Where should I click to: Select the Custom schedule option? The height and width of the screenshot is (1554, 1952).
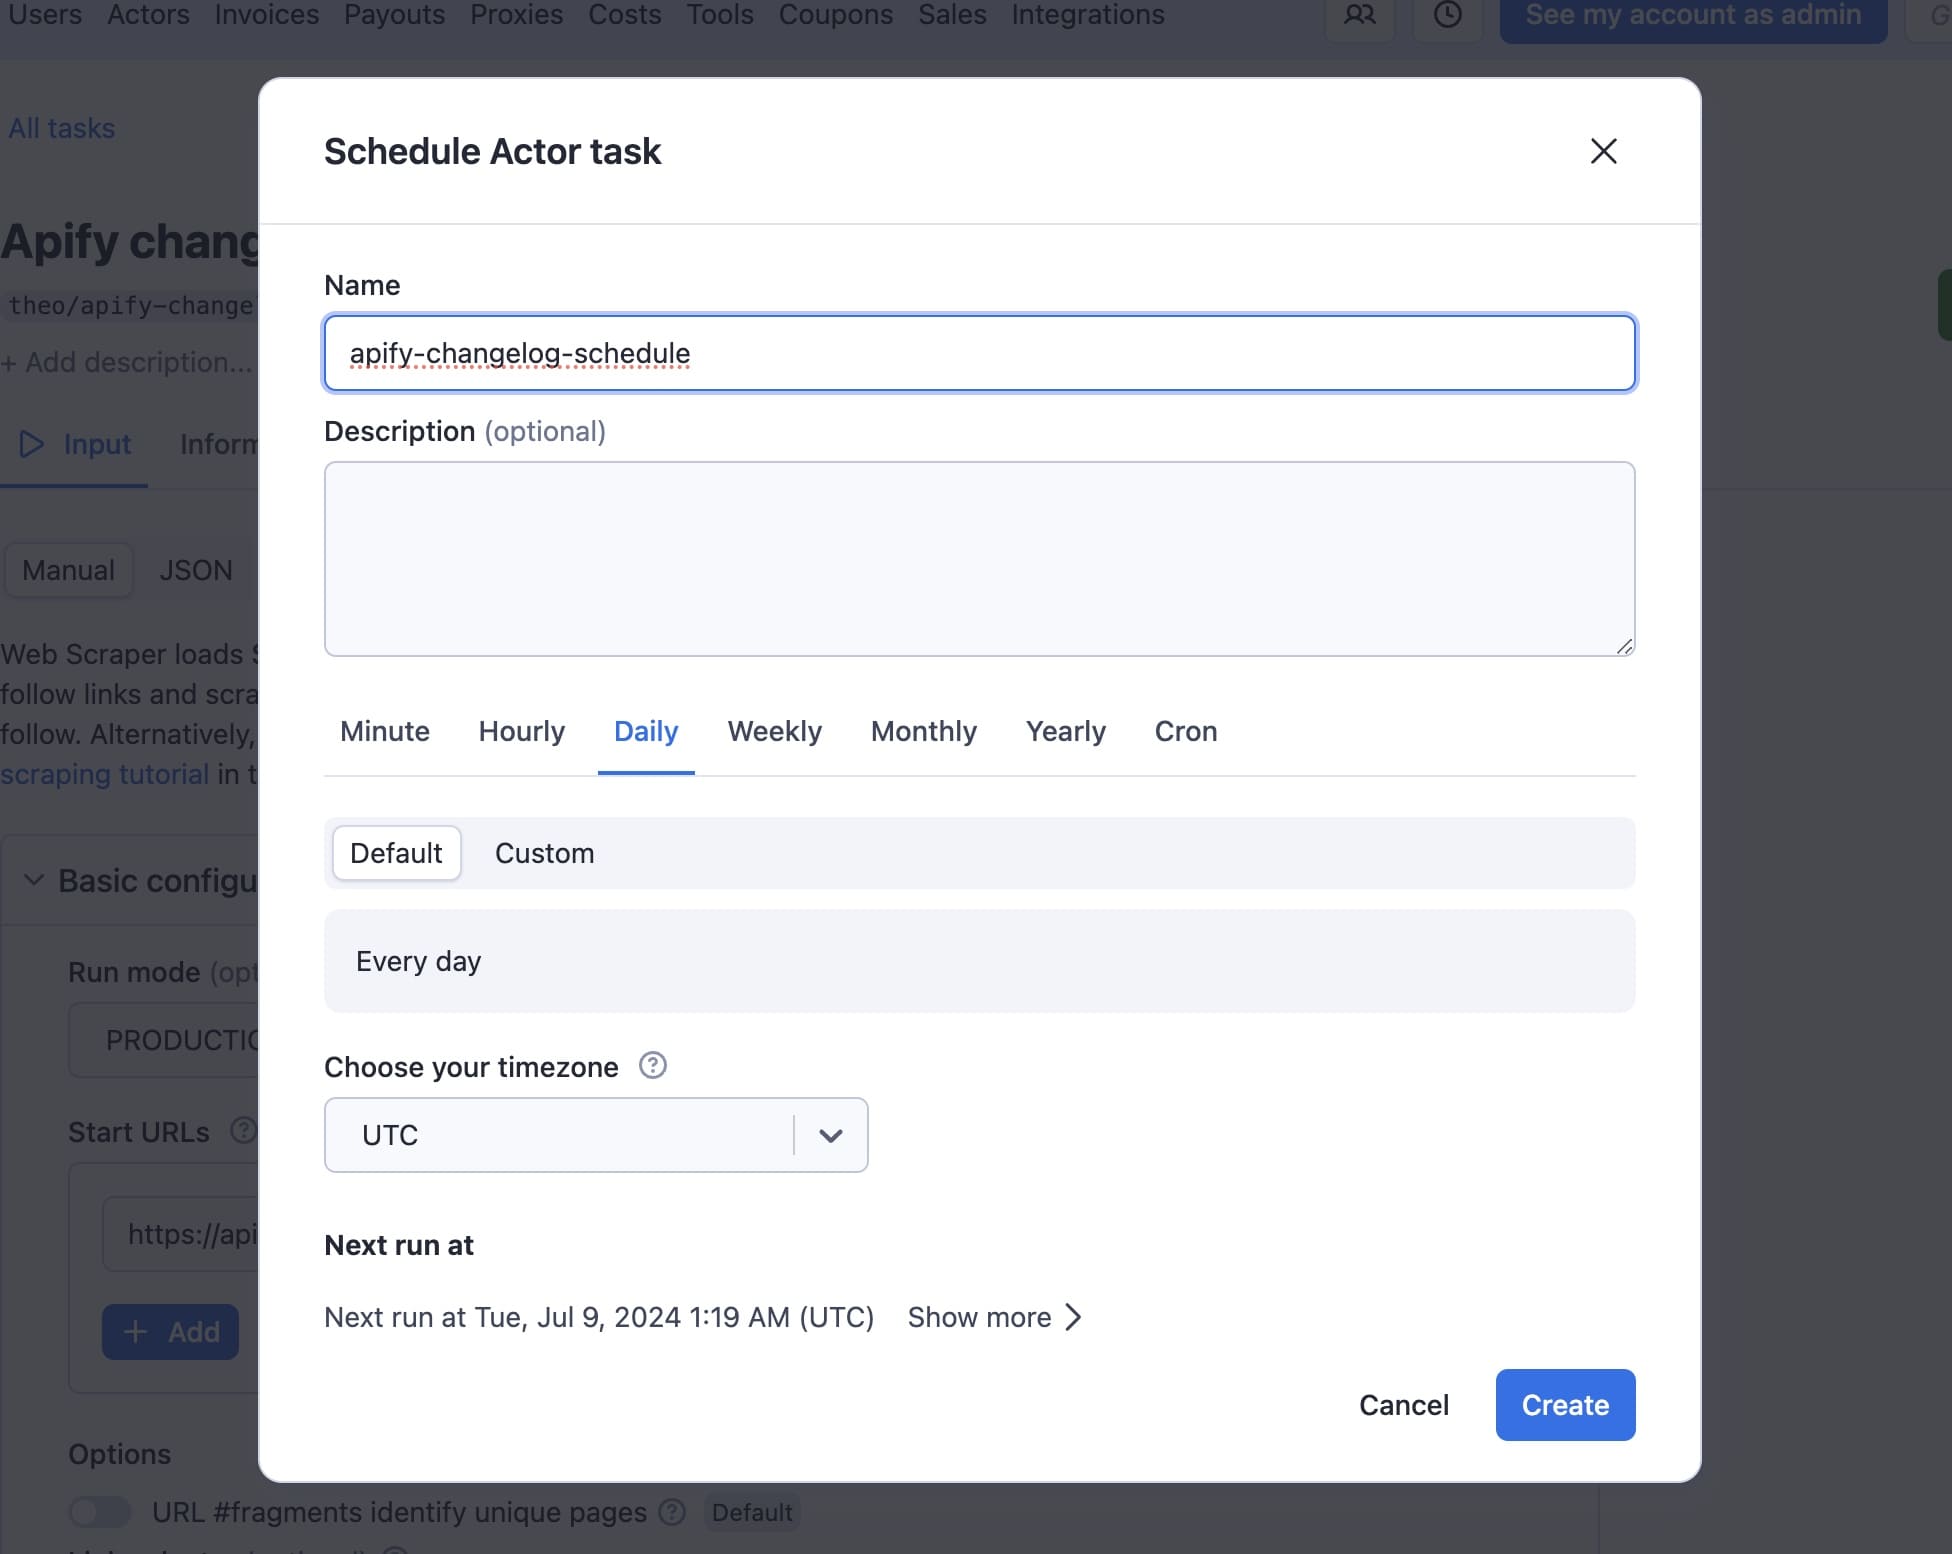coord(545,853)
